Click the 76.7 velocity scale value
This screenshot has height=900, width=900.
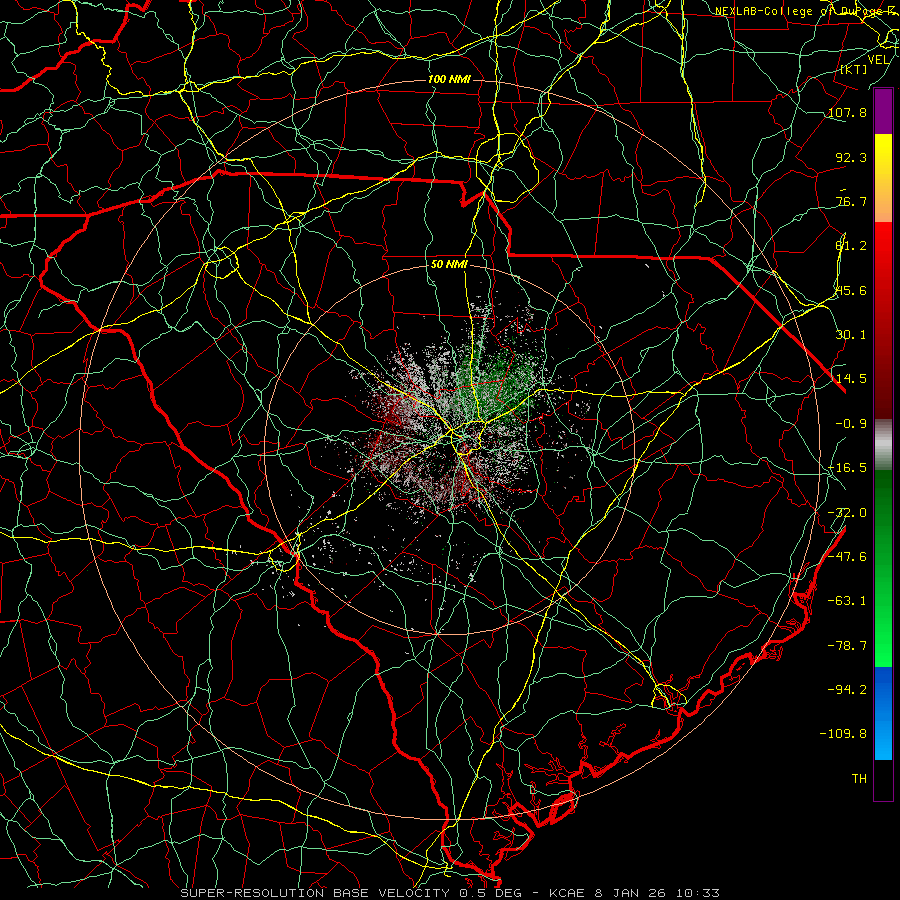(851, 201)
